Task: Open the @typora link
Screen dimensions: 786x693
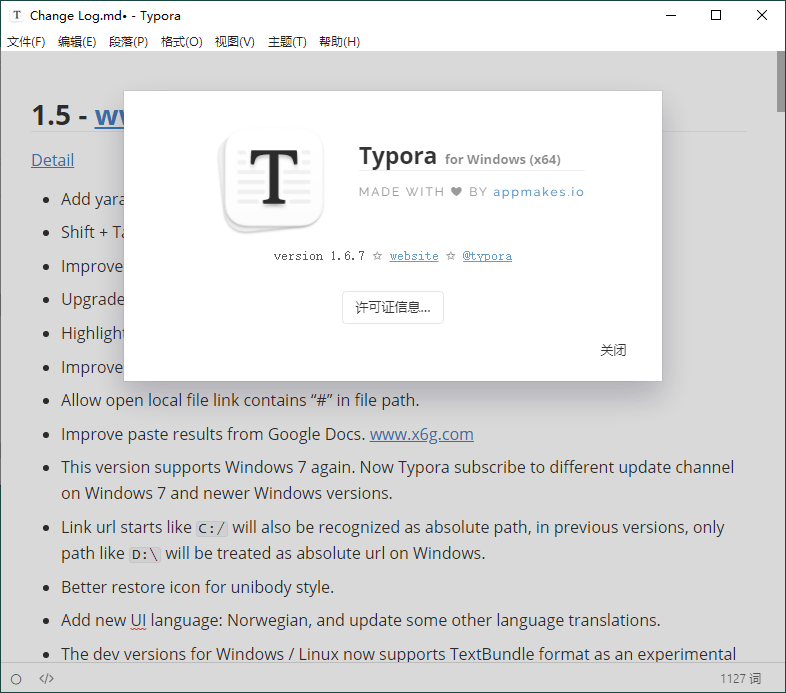Action: click(x=487, y=256)
